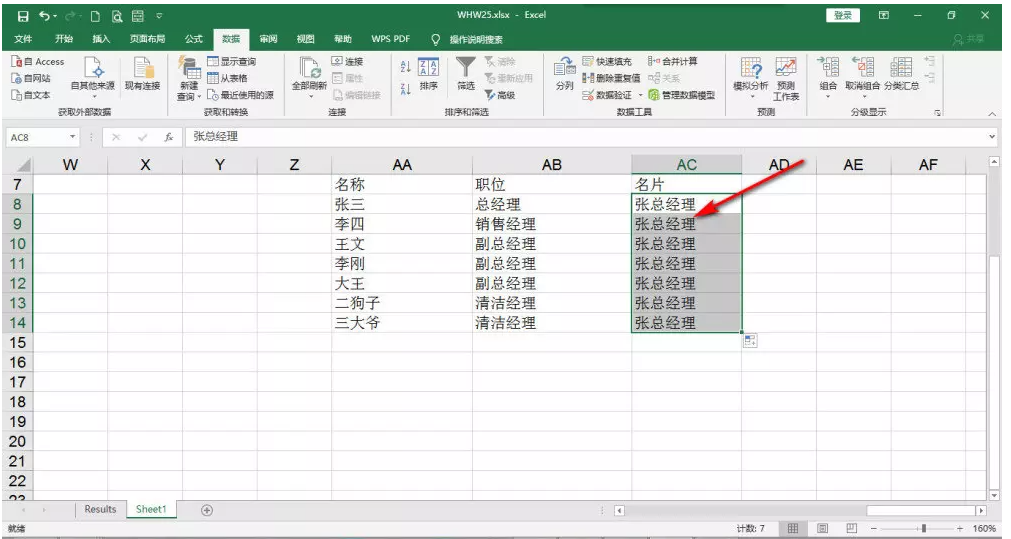Expand the Name Box dropdown arrow
This screenshot has height=539, width=1011.
[74, 136]
